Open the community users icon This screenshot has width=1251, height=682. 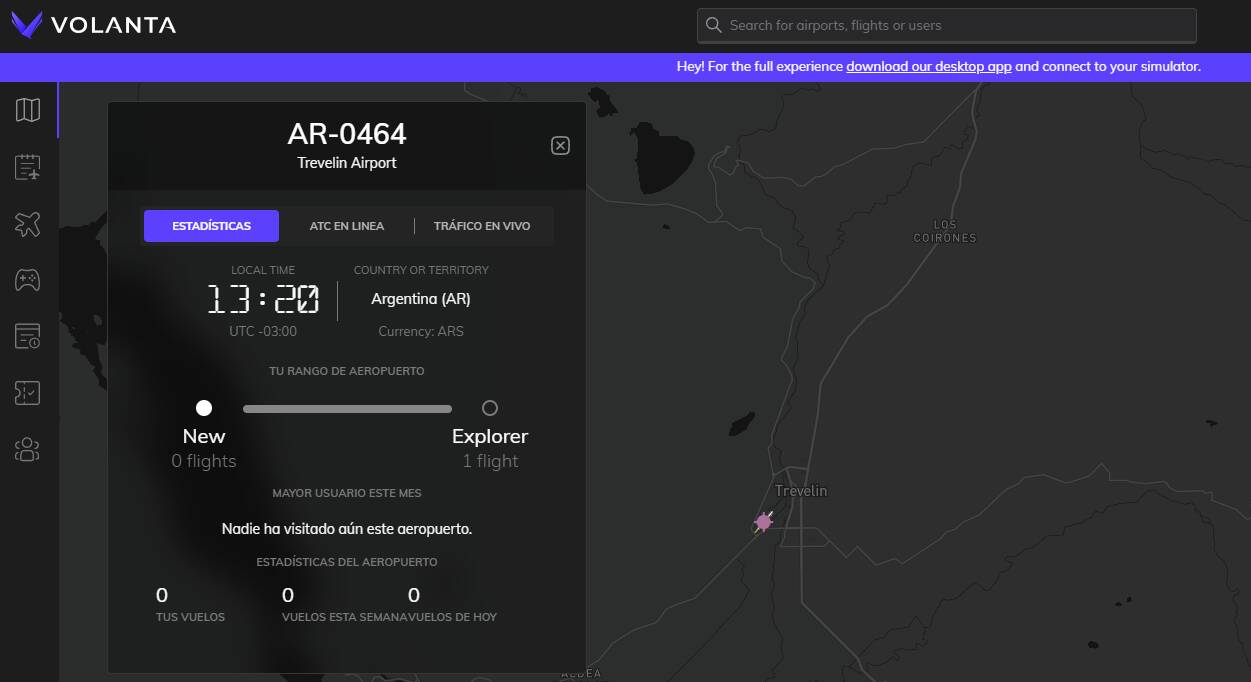pyautogui.click(x=28, y=450)
